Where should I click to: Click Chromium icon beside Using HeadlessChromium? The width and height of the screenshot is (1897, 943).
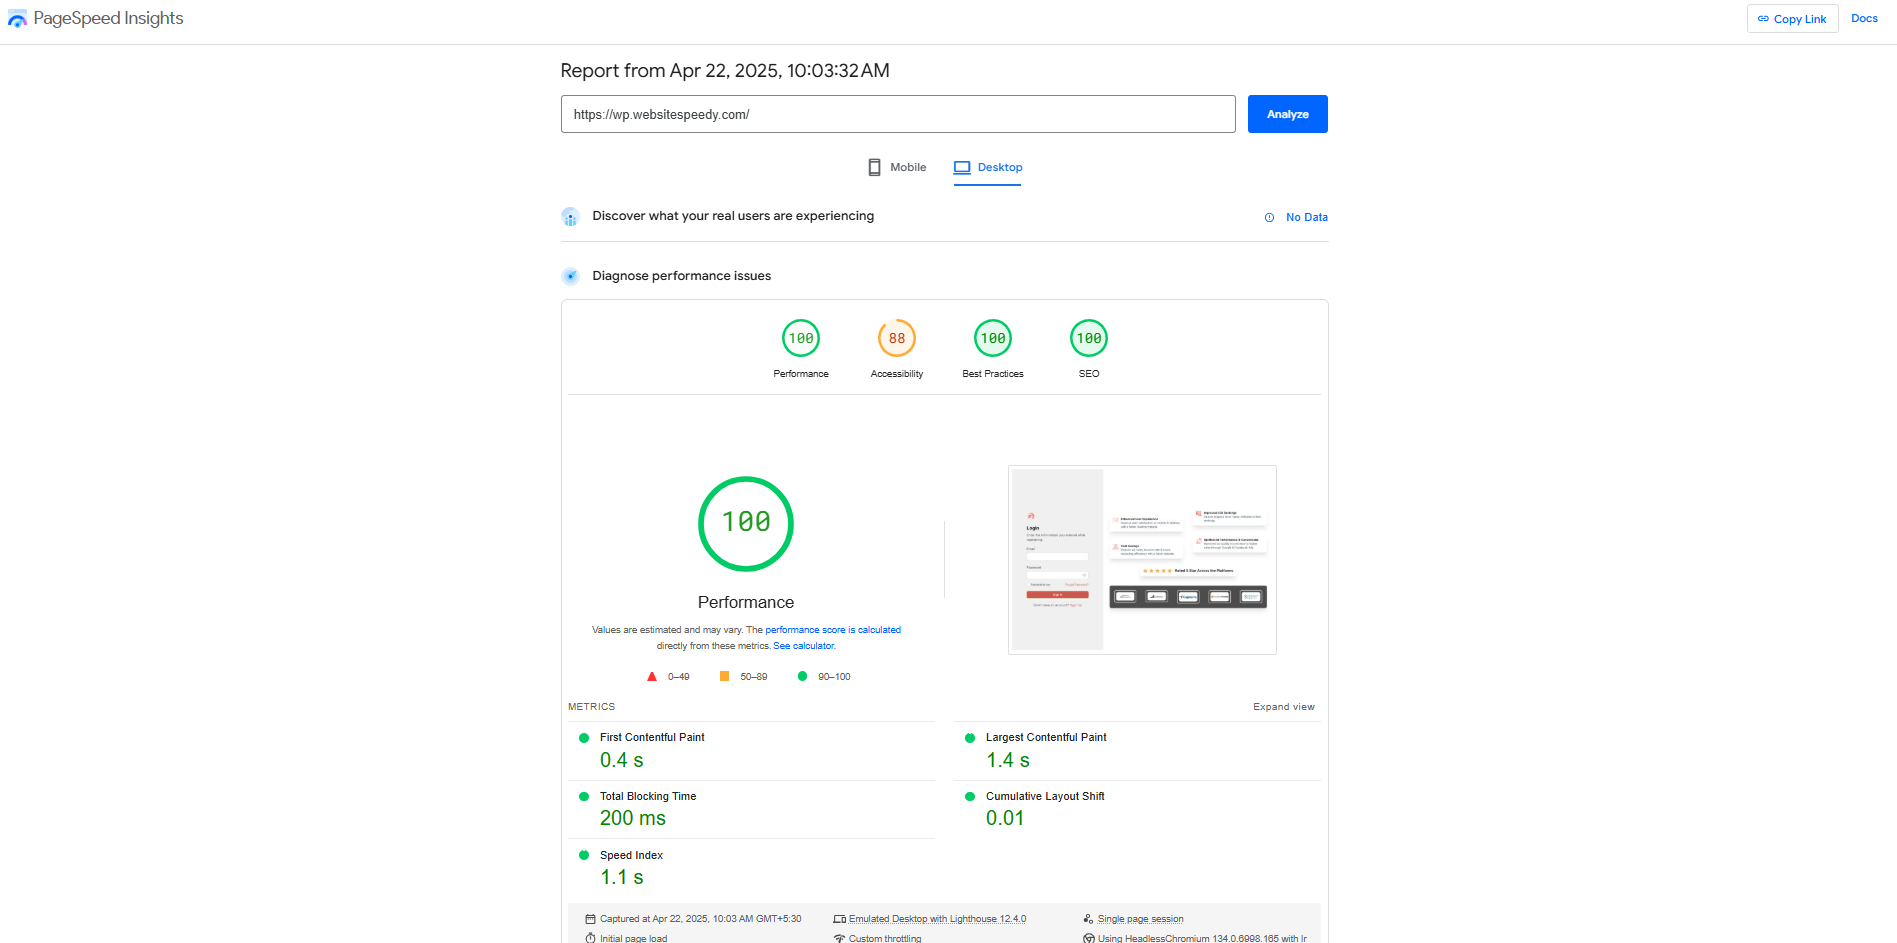pyautogui.click(x=1089, y=938)
